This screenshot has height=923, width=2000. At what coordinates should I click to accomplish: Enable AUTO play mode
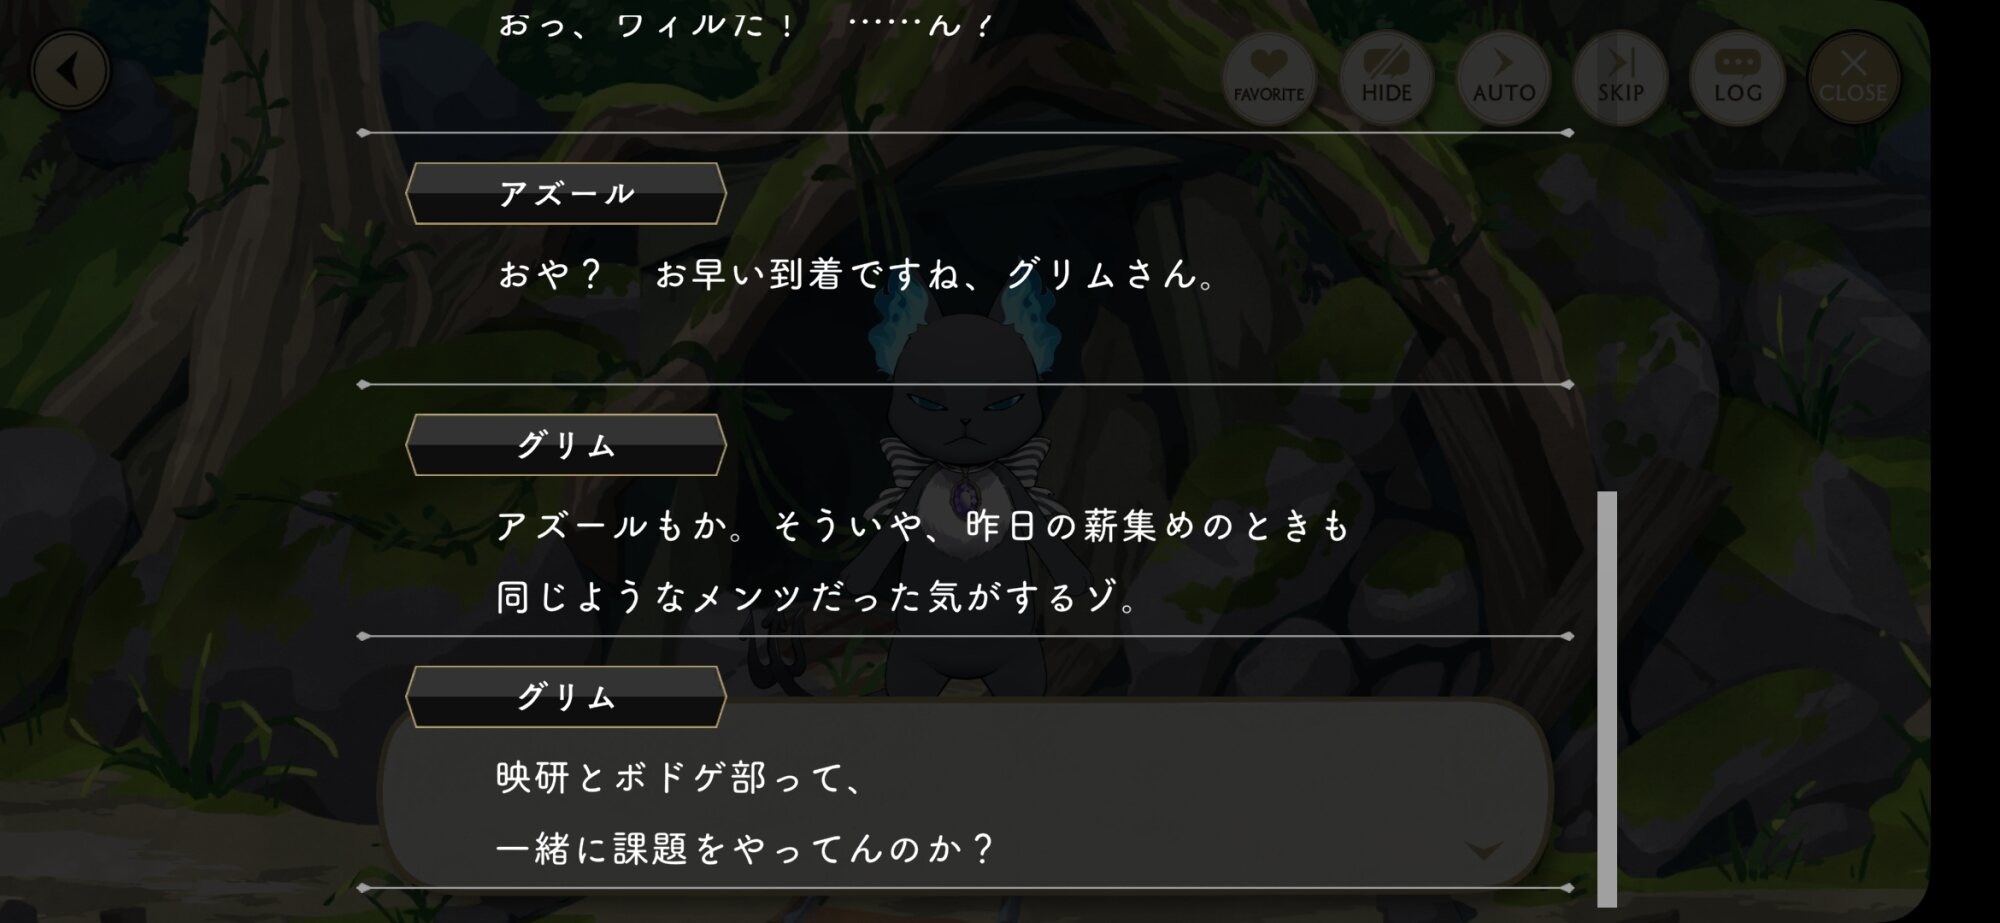coord(1503,78)
